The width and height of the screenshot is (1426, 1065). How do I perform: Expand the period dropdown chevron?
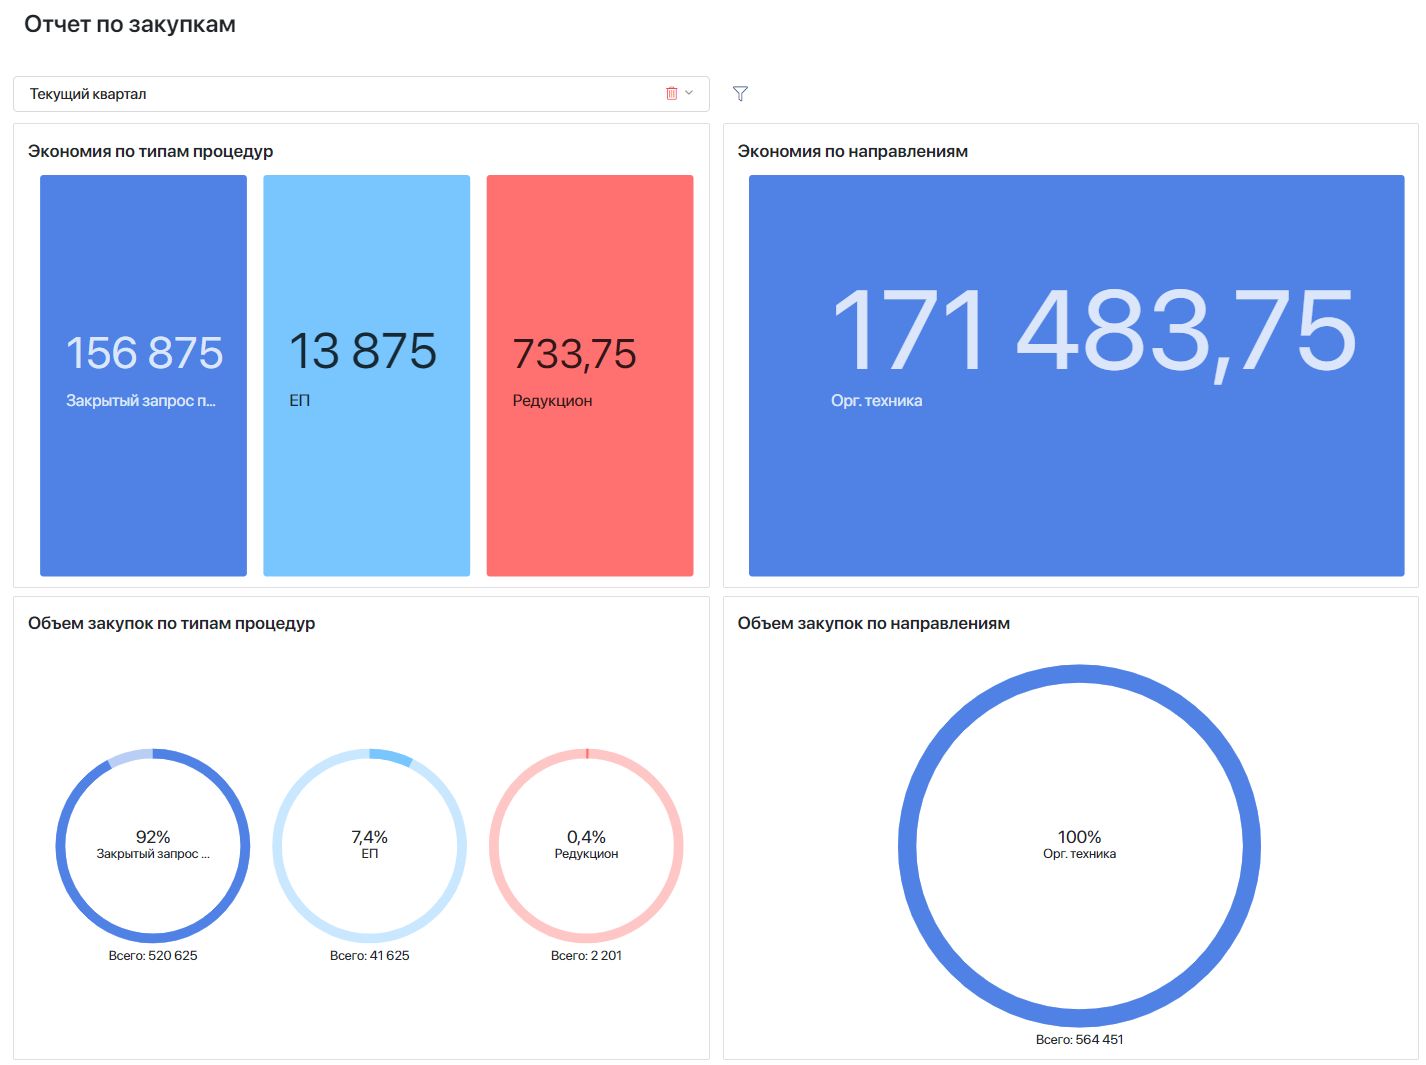[689, 93]
